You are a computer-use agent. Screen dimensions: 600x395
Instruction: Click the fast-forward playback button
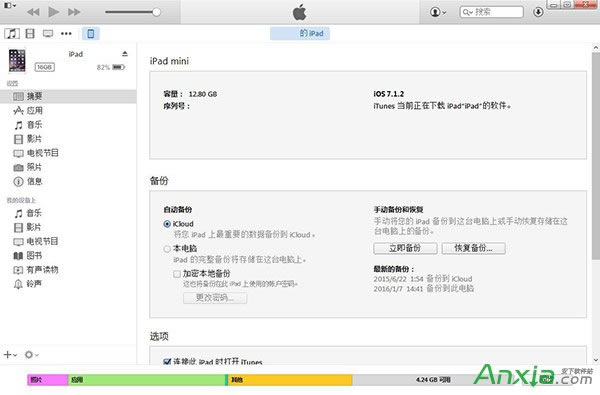(74, 12)
